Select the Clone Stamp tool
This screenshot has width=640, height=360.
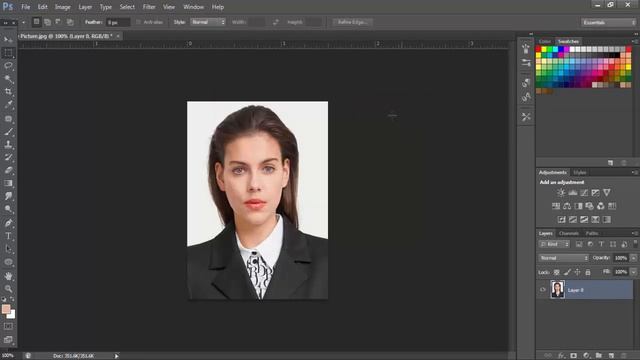[8, 144]
